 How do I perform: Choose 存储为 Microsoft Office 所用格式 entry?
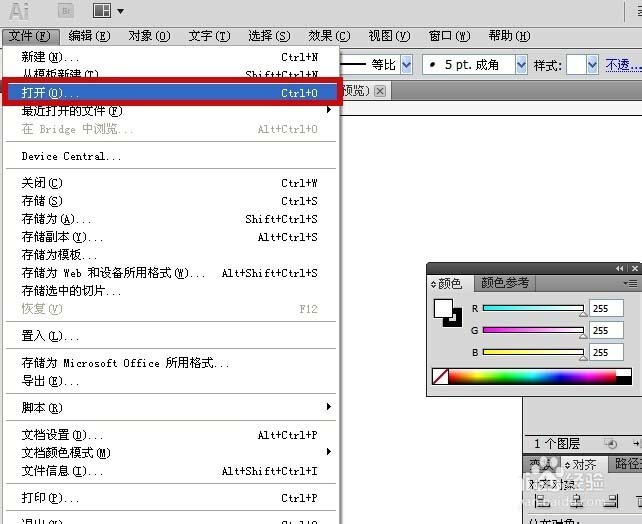point(171,363)
